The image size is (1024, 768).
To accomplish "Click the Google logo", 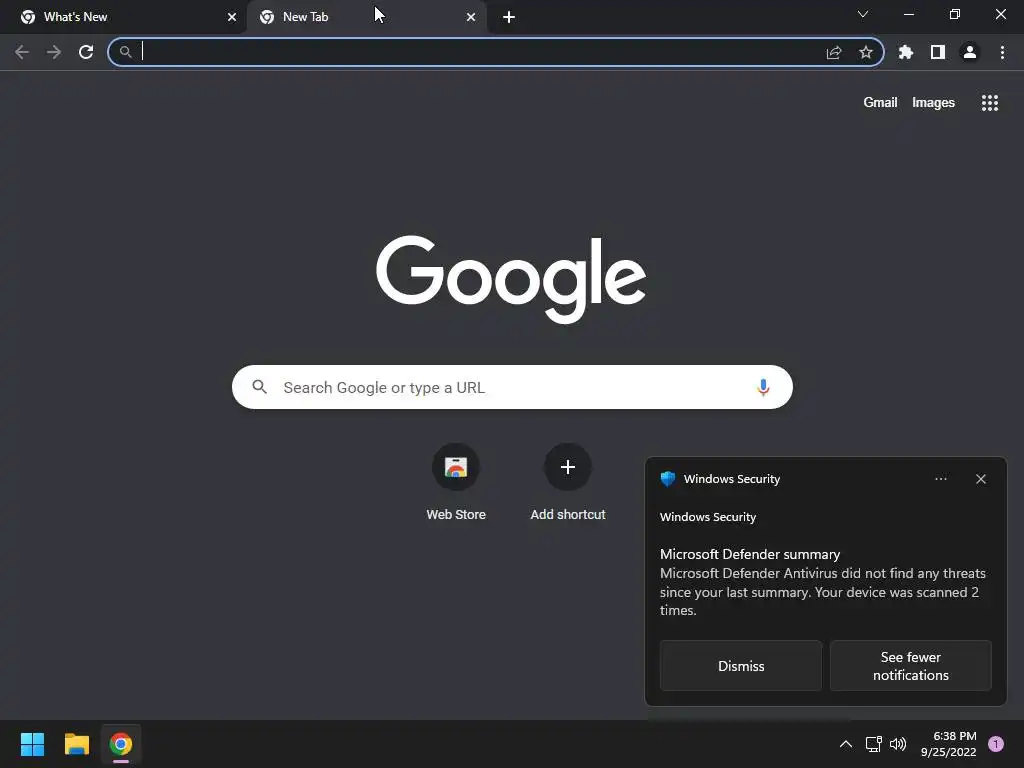I will point(511,279).
